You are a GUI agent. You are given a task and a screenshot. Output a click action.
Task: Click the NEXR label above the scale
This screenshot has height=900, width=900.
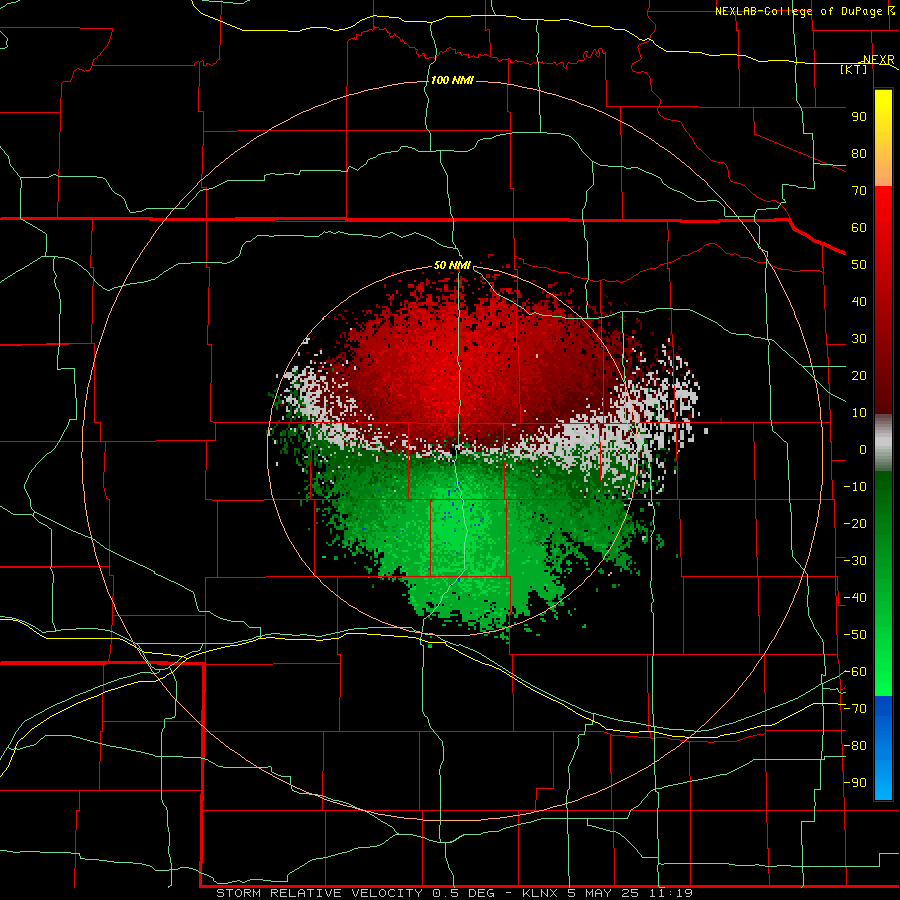coord(878,60)
